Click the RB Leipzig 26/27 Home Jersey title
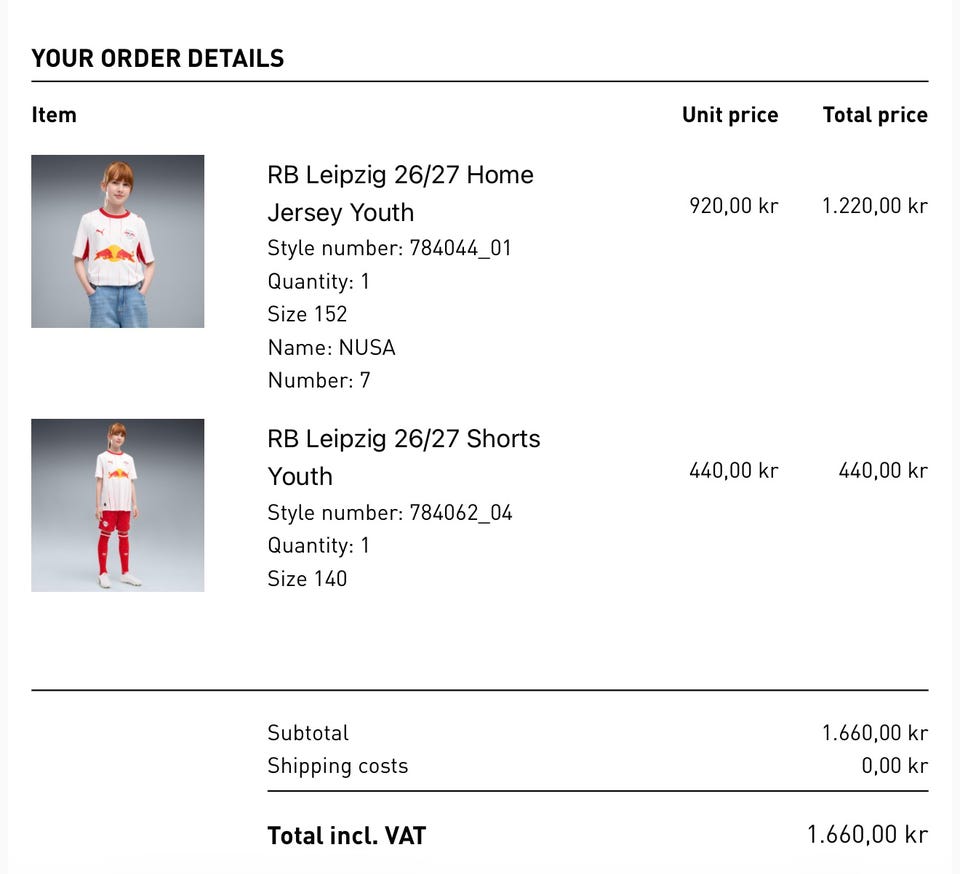 pyautogui.click(x=400, y=193)
